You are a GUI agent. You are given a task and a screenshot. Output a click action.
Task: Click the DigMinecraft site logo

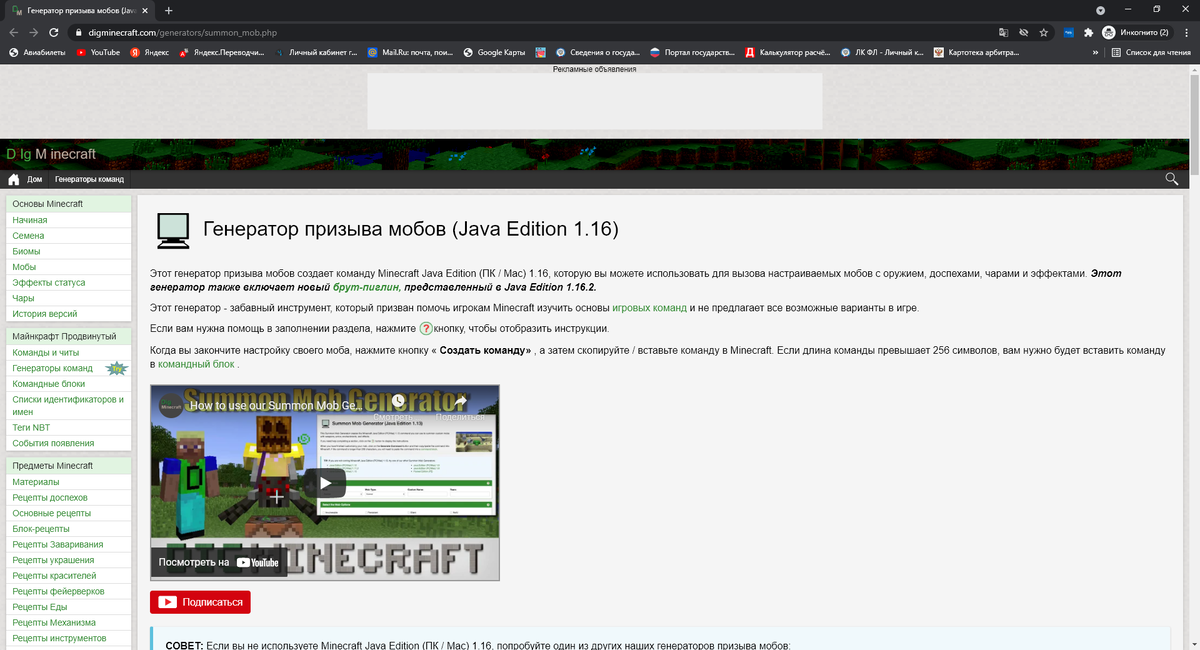click(x=51, y=154)
